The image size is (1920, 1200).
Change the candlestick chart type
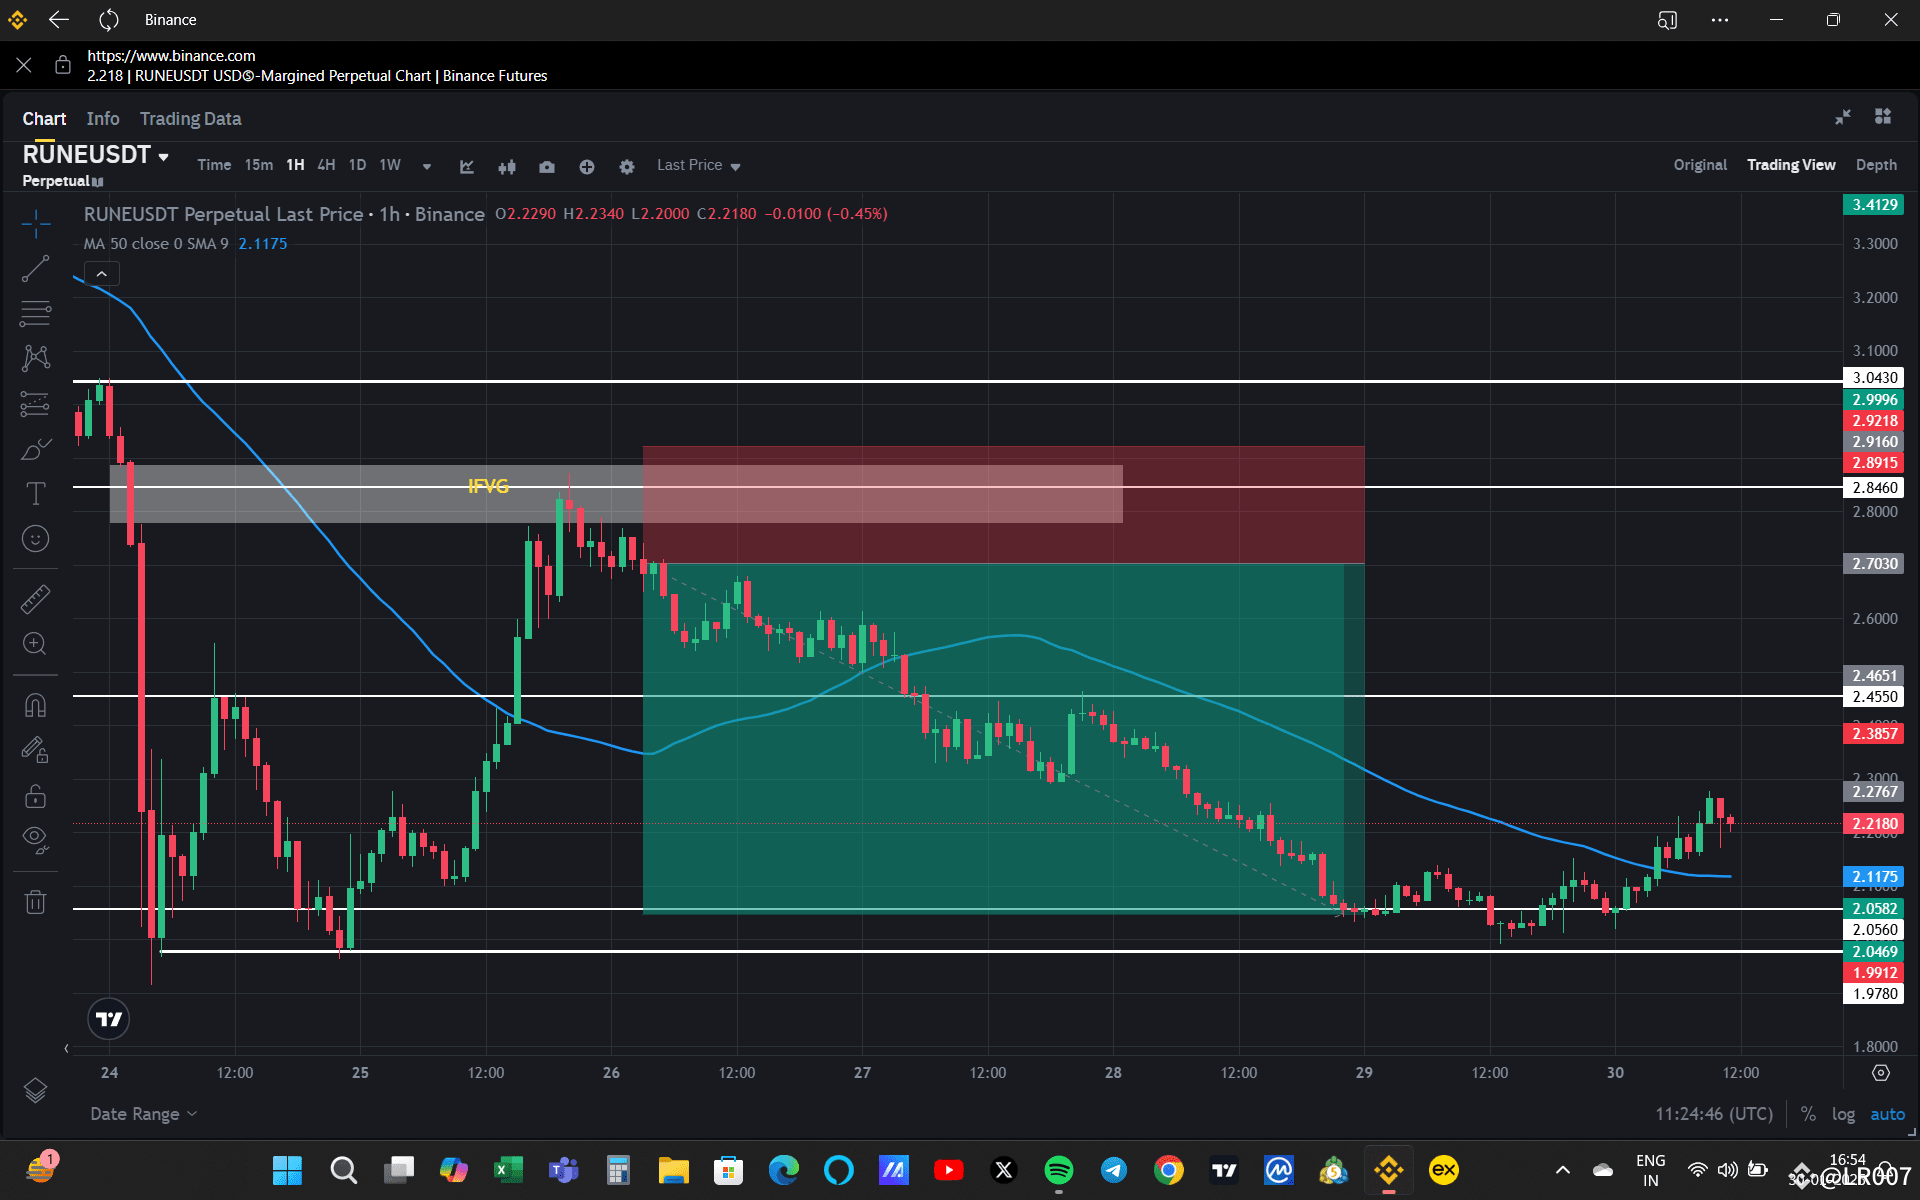click(x=507, y=166)
